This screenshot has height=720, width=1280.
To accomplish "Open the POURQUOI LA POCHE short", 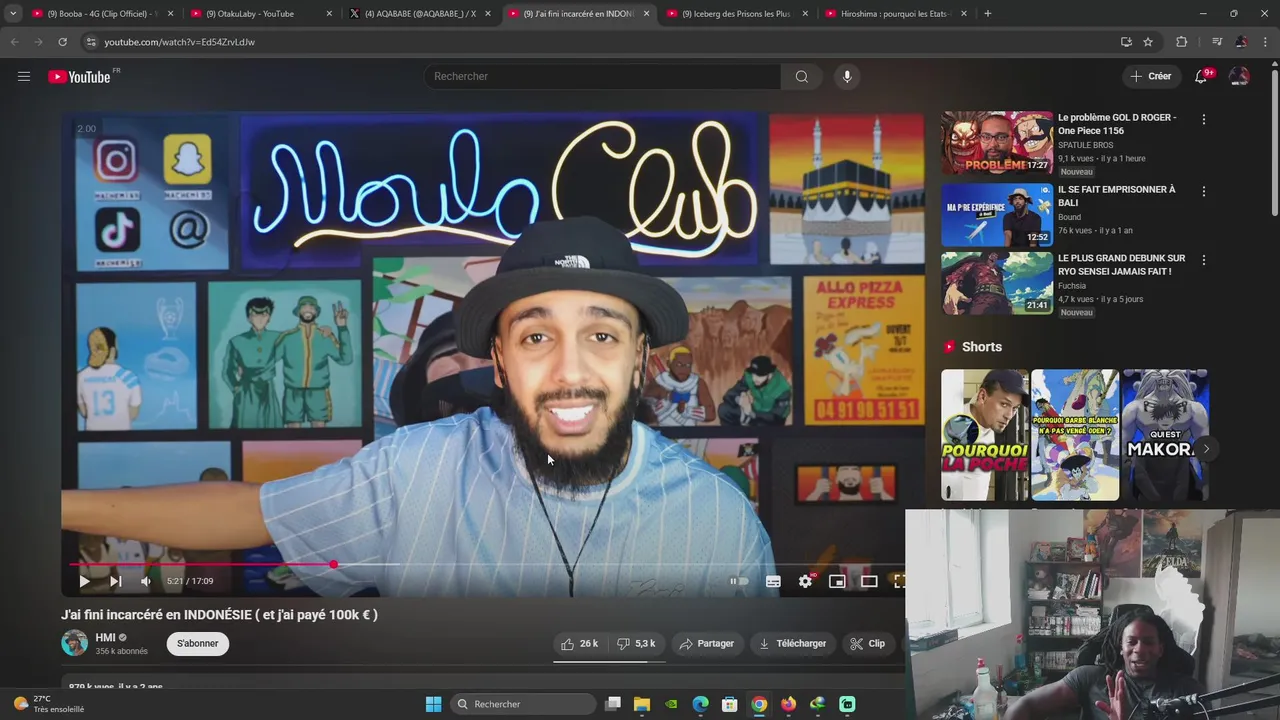I will click(984, 435).
